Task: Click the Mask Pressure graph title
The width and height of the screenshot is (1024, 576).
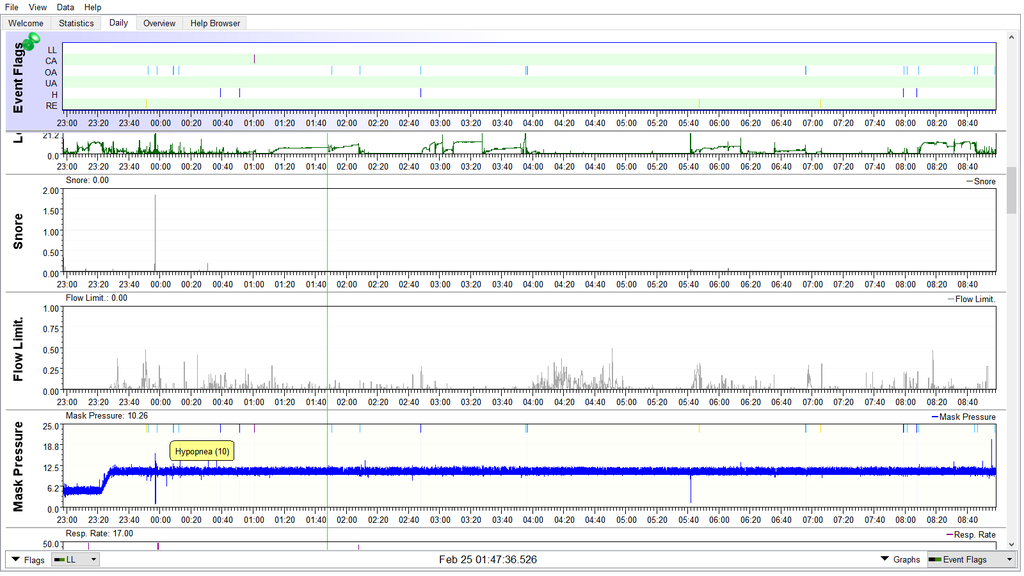Action: pyautogui.click(x=18, y=466)
